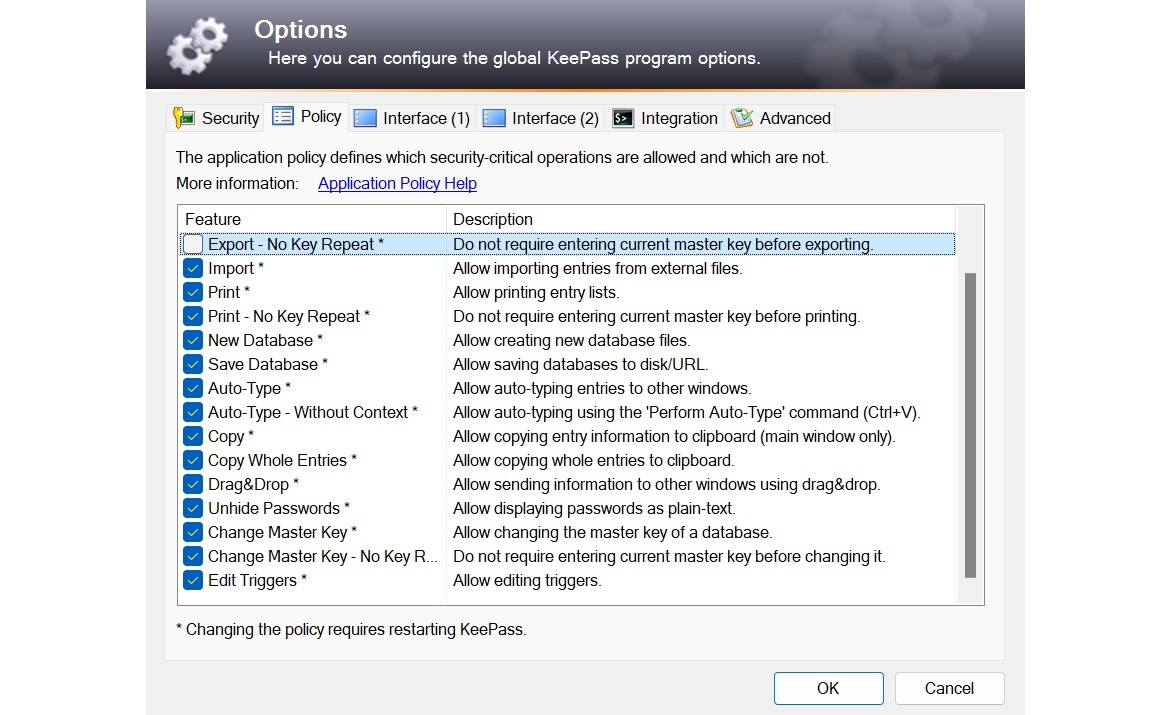The height and width of the screenshot is (715, 1170).
Task: Uncheck the Unhide Passwords feature
Action: 192,508
